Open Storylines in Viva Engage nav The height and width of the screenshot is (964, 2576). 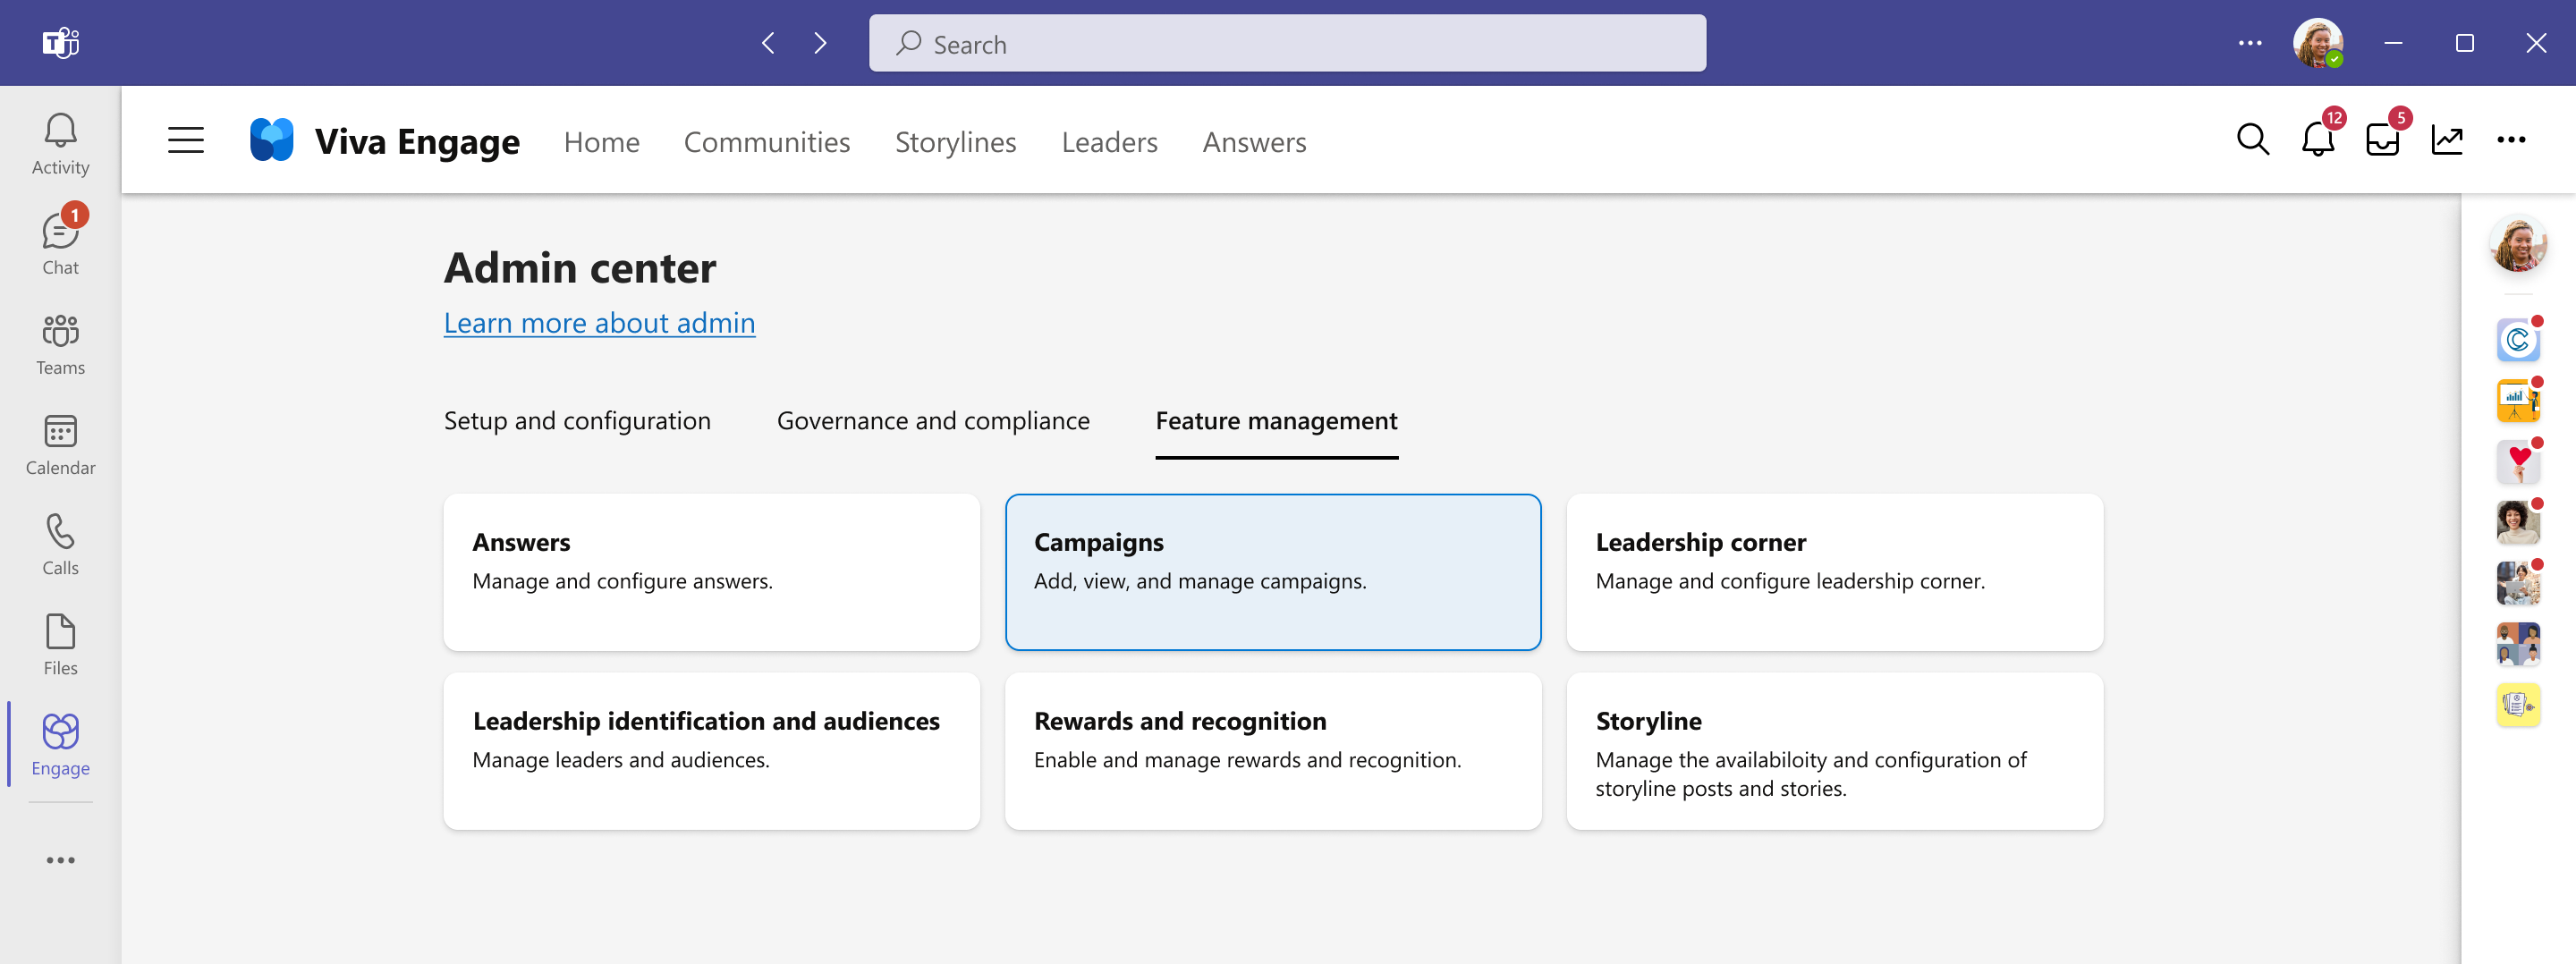coord(955,142)
